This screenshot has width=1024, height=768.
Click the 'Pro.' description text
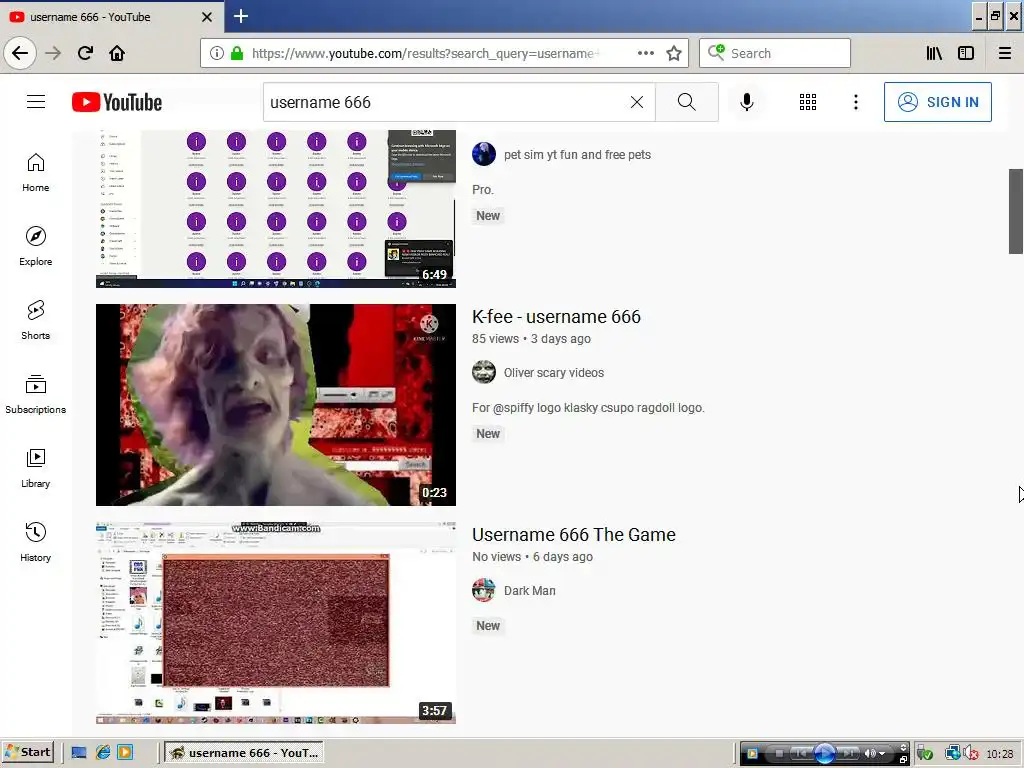click(x=483, y=189)
